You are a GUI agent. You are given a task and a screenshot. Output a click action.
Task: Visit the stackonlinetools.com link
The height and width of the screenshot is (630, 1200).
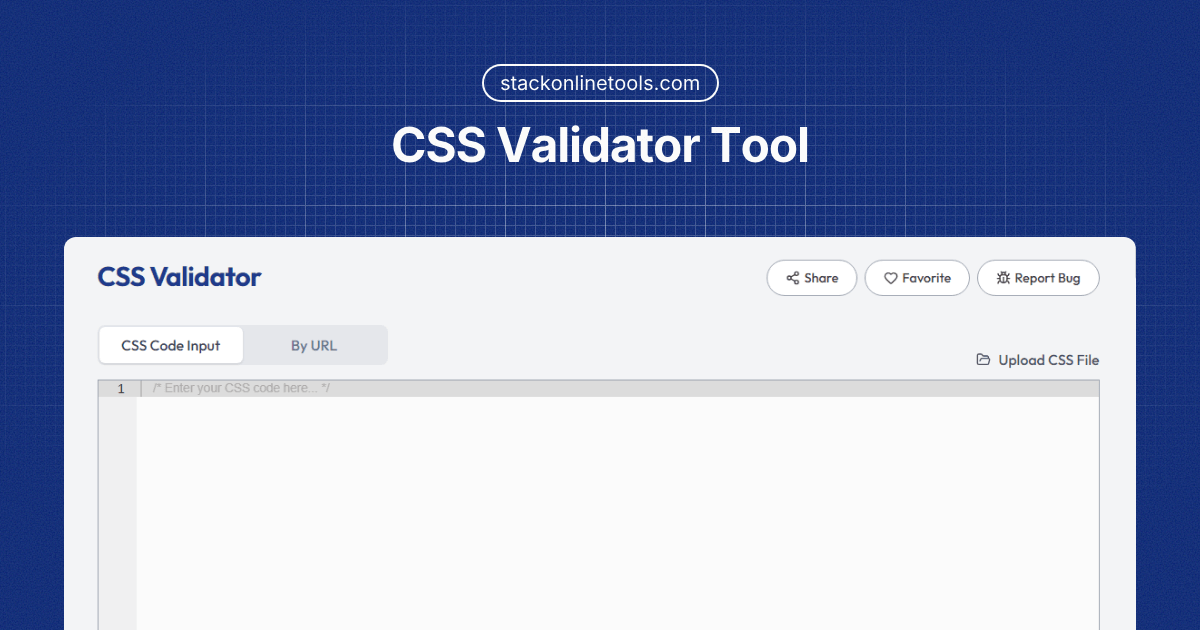[600, 83]
